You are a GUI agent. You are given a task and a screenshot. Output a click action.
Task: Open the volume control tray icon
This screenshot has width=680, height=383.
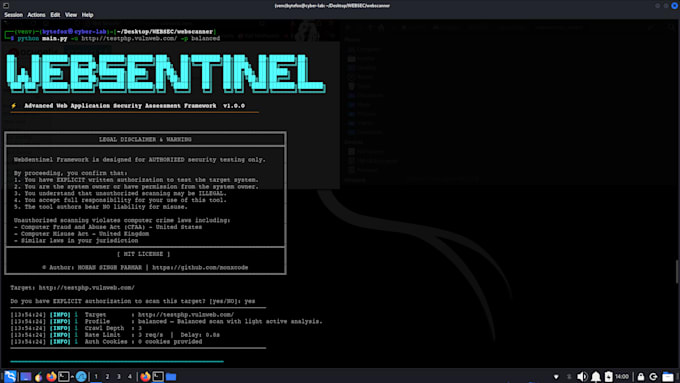coord(582,376)
